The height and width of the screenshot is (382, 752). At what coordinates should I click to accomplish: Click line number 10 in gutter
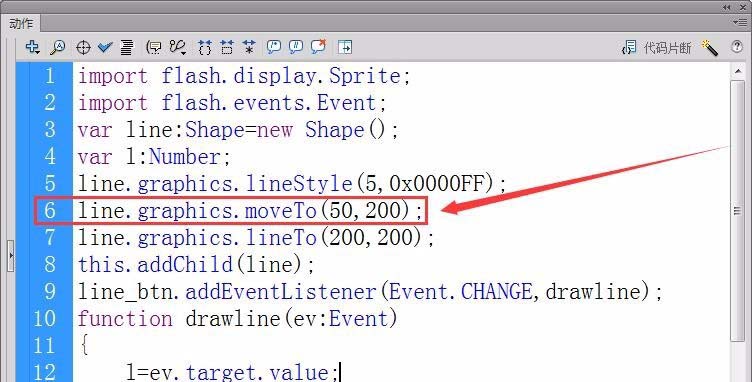45,318
